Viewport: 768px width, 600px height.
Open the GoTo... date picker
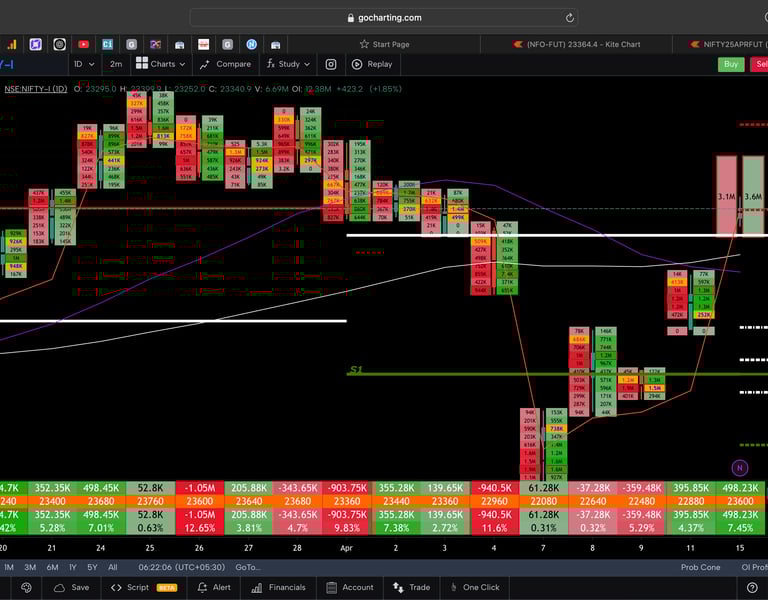248,567
